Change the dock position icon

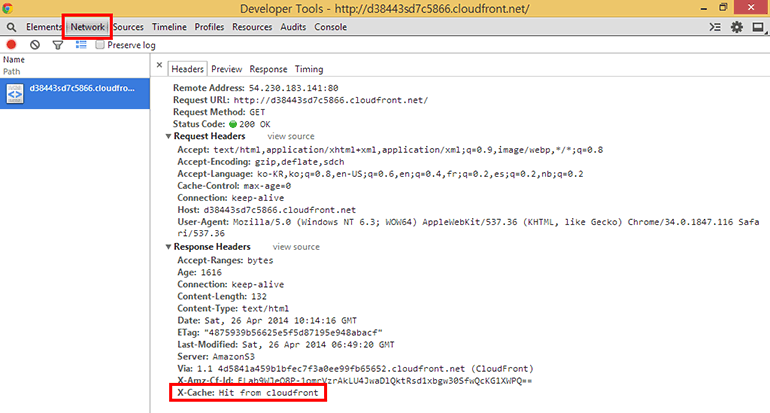coord(759,27)
